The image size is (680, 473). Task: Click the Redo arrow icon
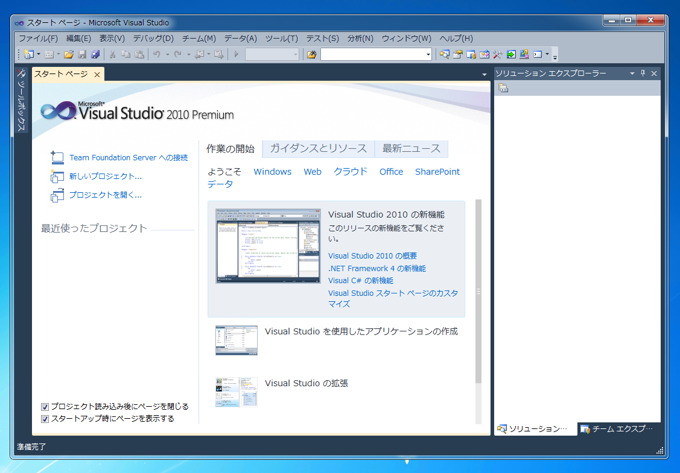tap(178, 54)
